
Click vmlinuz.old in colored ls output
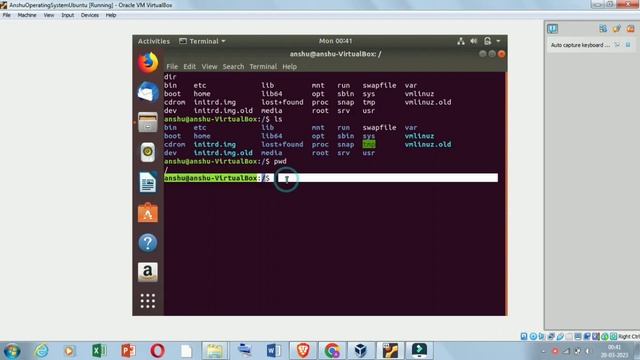point(428,144)
